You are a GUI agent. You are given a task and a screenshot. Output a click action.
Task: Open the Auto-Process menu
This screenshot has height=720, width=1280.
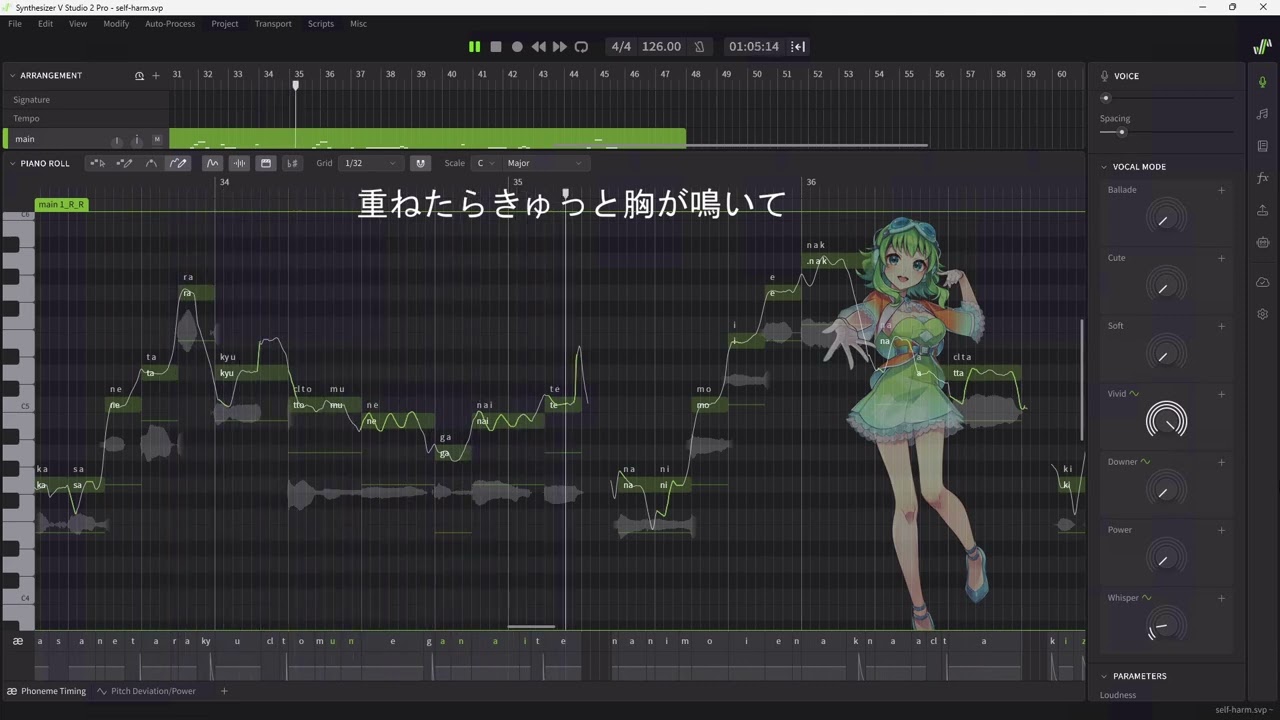[x=170, y=24]
